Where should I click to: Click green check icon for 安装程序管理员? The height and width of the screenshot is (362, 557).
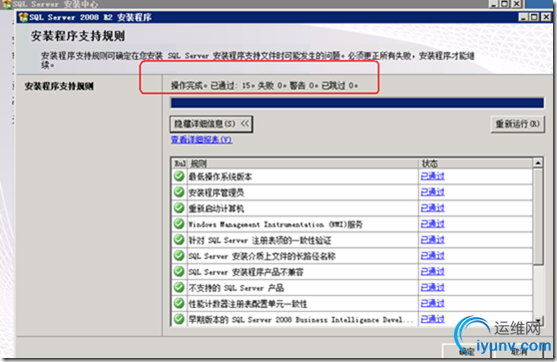pyautogui.click(x=179, y=192)
